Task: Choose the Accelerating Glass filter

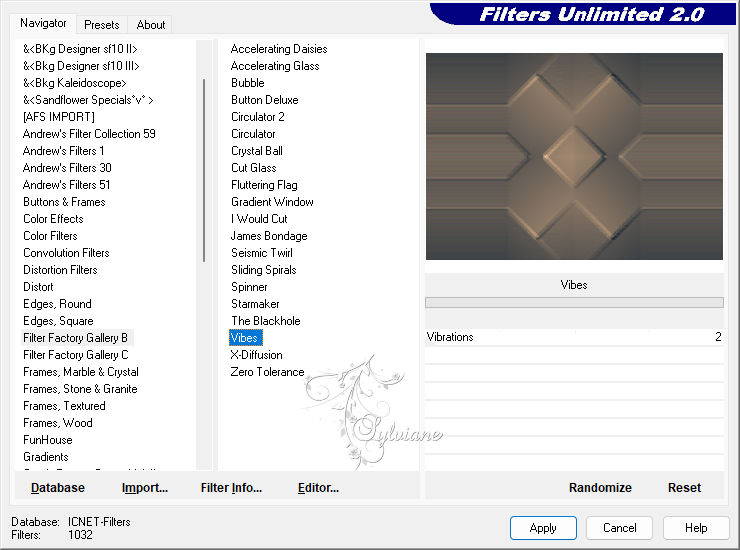Action: click(275, 66)
